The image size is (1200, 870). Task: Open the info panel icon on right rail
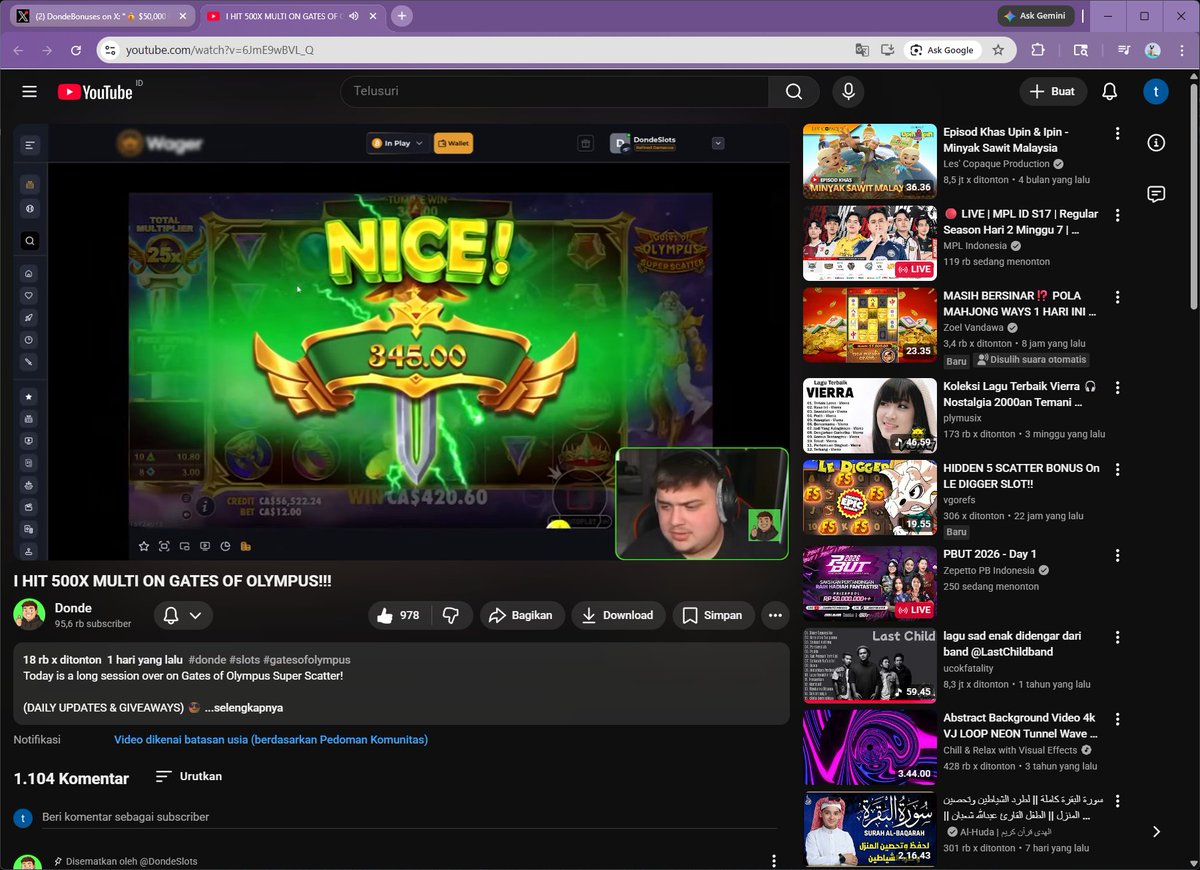tap(1156, 143)
